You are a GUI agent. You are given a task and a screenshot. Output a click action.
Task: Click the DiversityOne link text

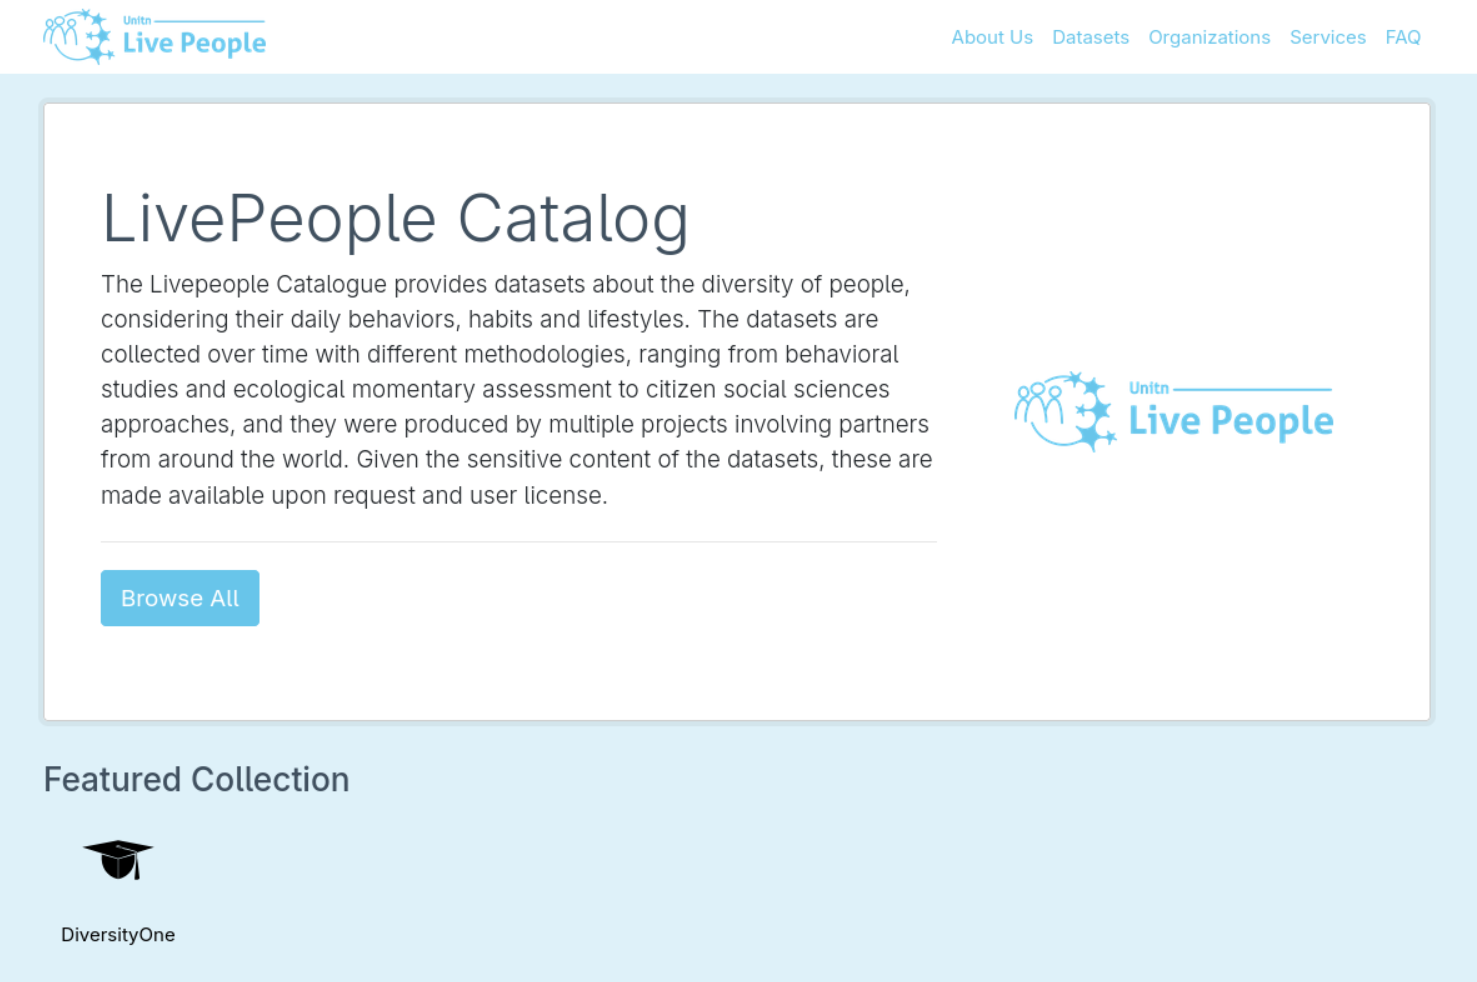118,934
